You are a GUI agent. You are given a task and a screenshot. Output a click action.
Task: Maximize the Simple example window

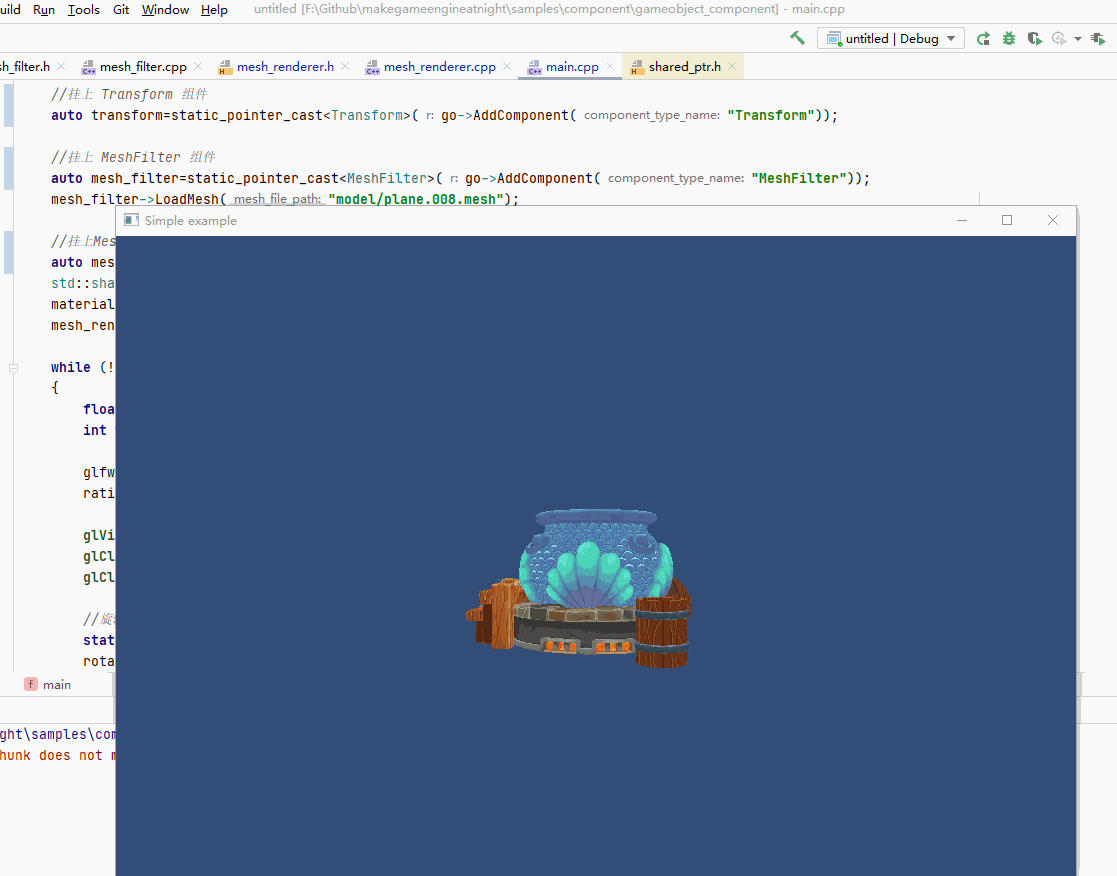pos(1007,221)
